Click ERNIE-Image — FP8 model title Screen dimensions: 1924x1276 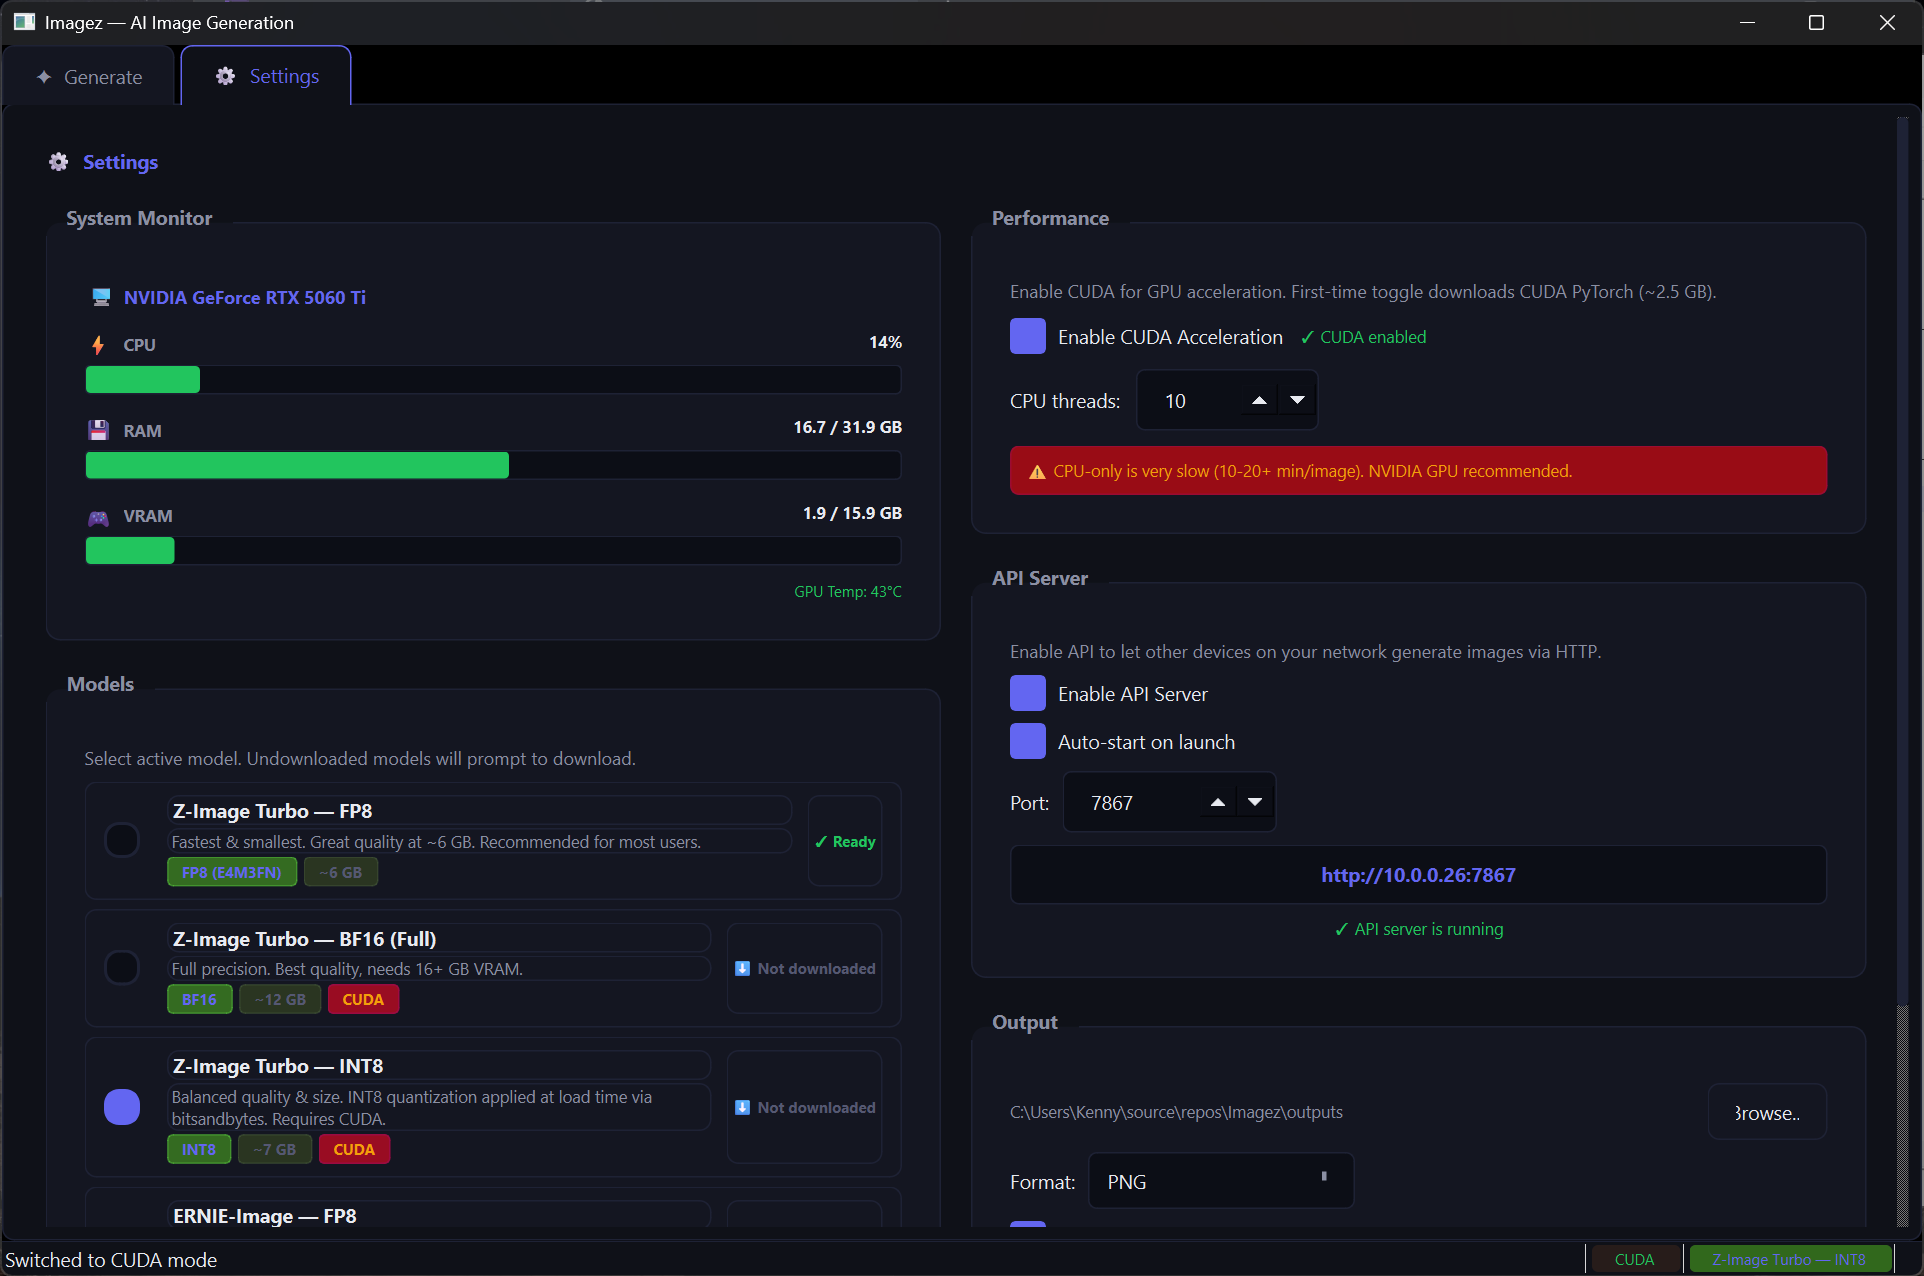265,1216
